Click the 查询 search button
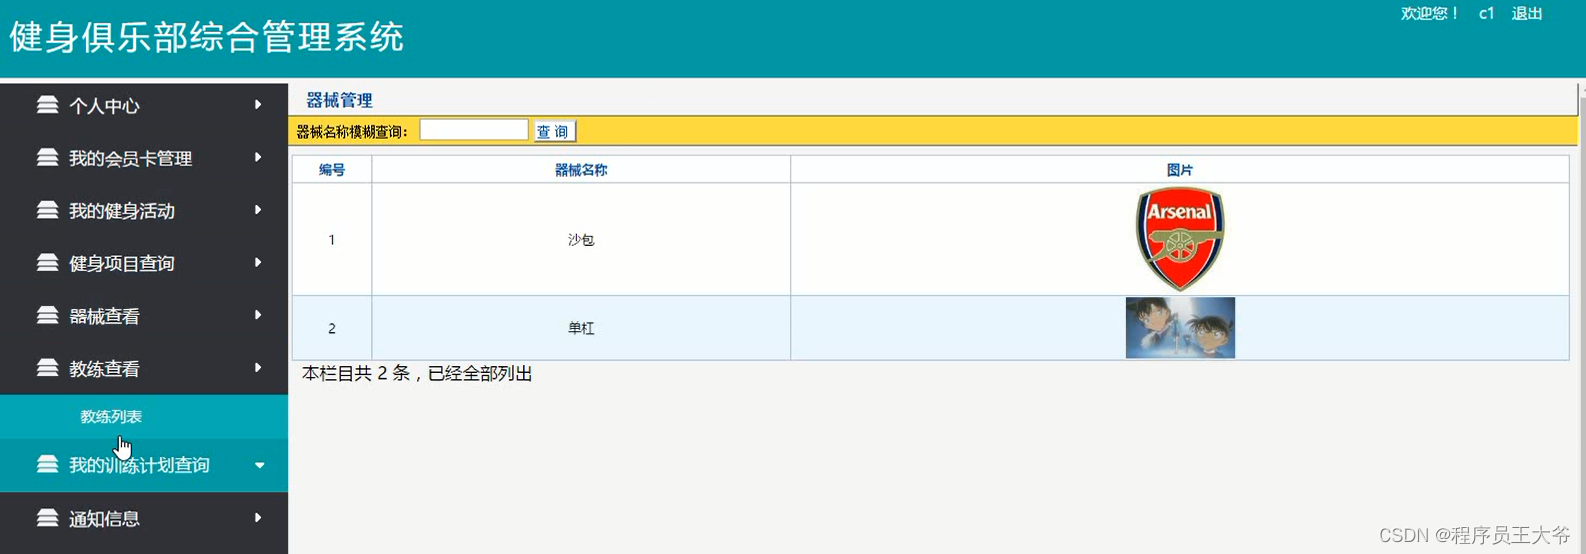This screenshot has height=554, width=1586. (x=553, y=131)
